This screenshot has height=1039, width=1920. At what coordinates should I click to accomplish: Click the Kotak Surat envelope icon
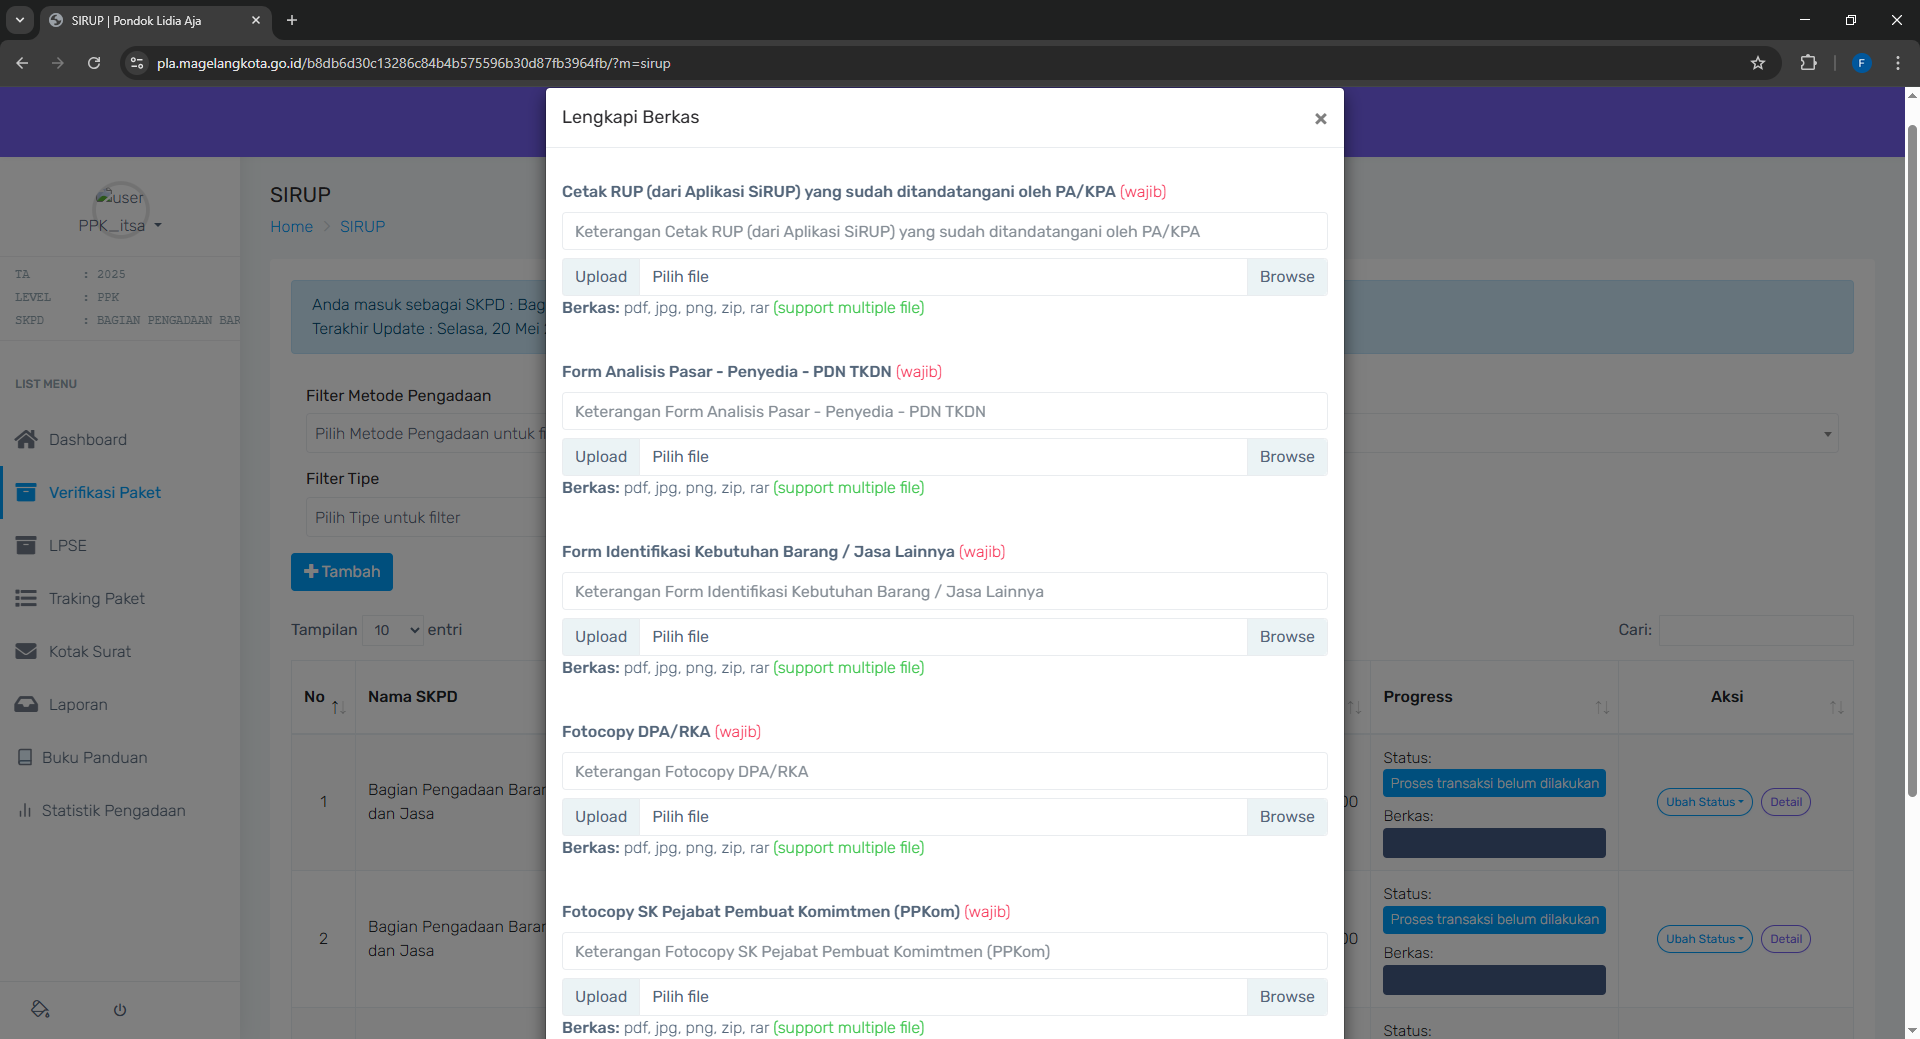tap(26, 651)
